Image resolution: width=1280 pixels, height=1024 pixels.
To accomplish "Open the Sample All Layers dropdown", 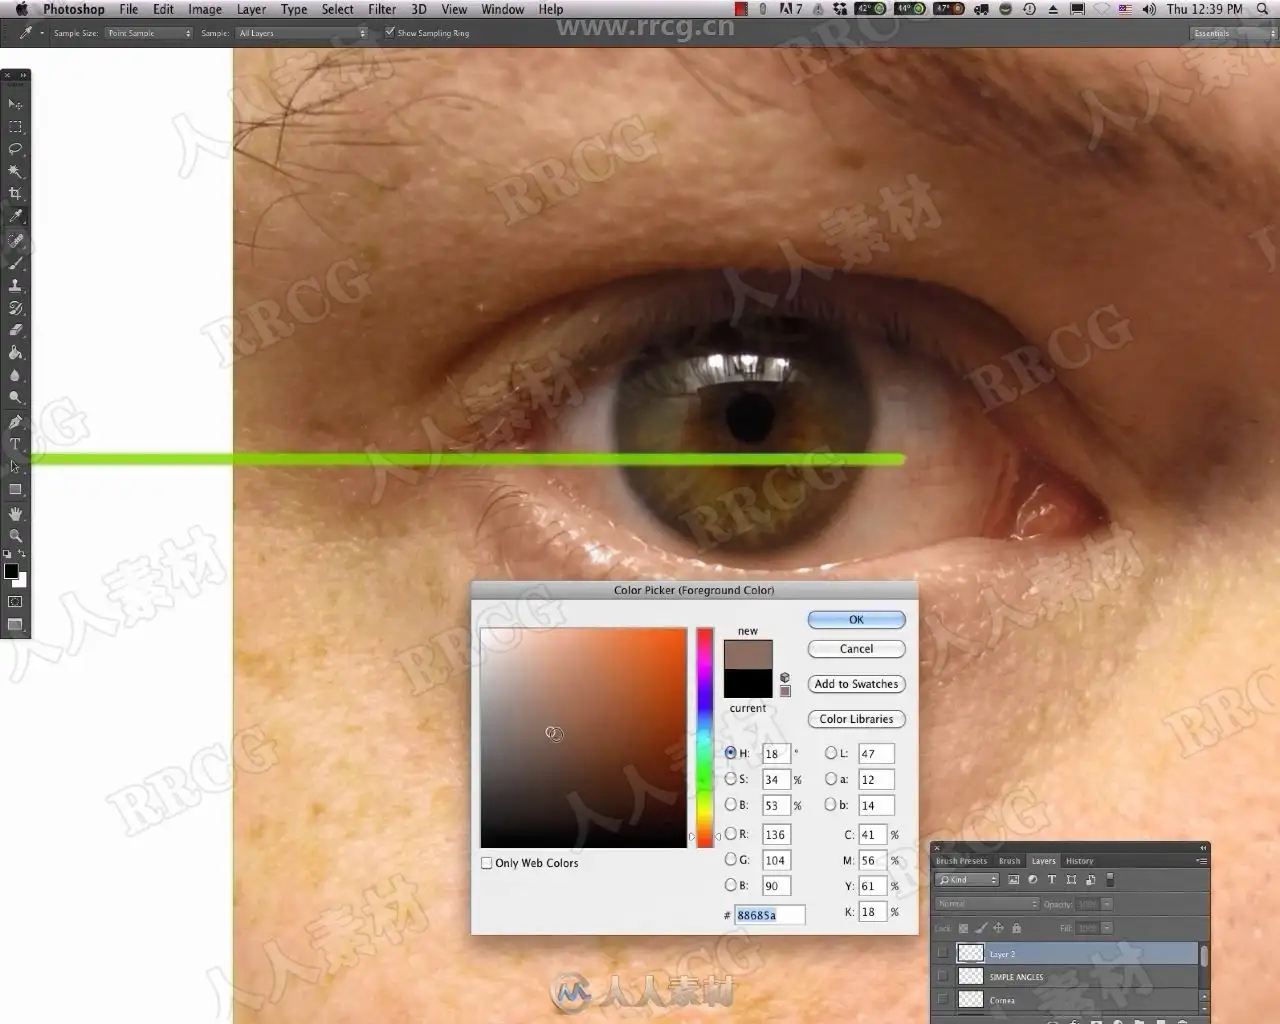I will (x=302, y=33).
